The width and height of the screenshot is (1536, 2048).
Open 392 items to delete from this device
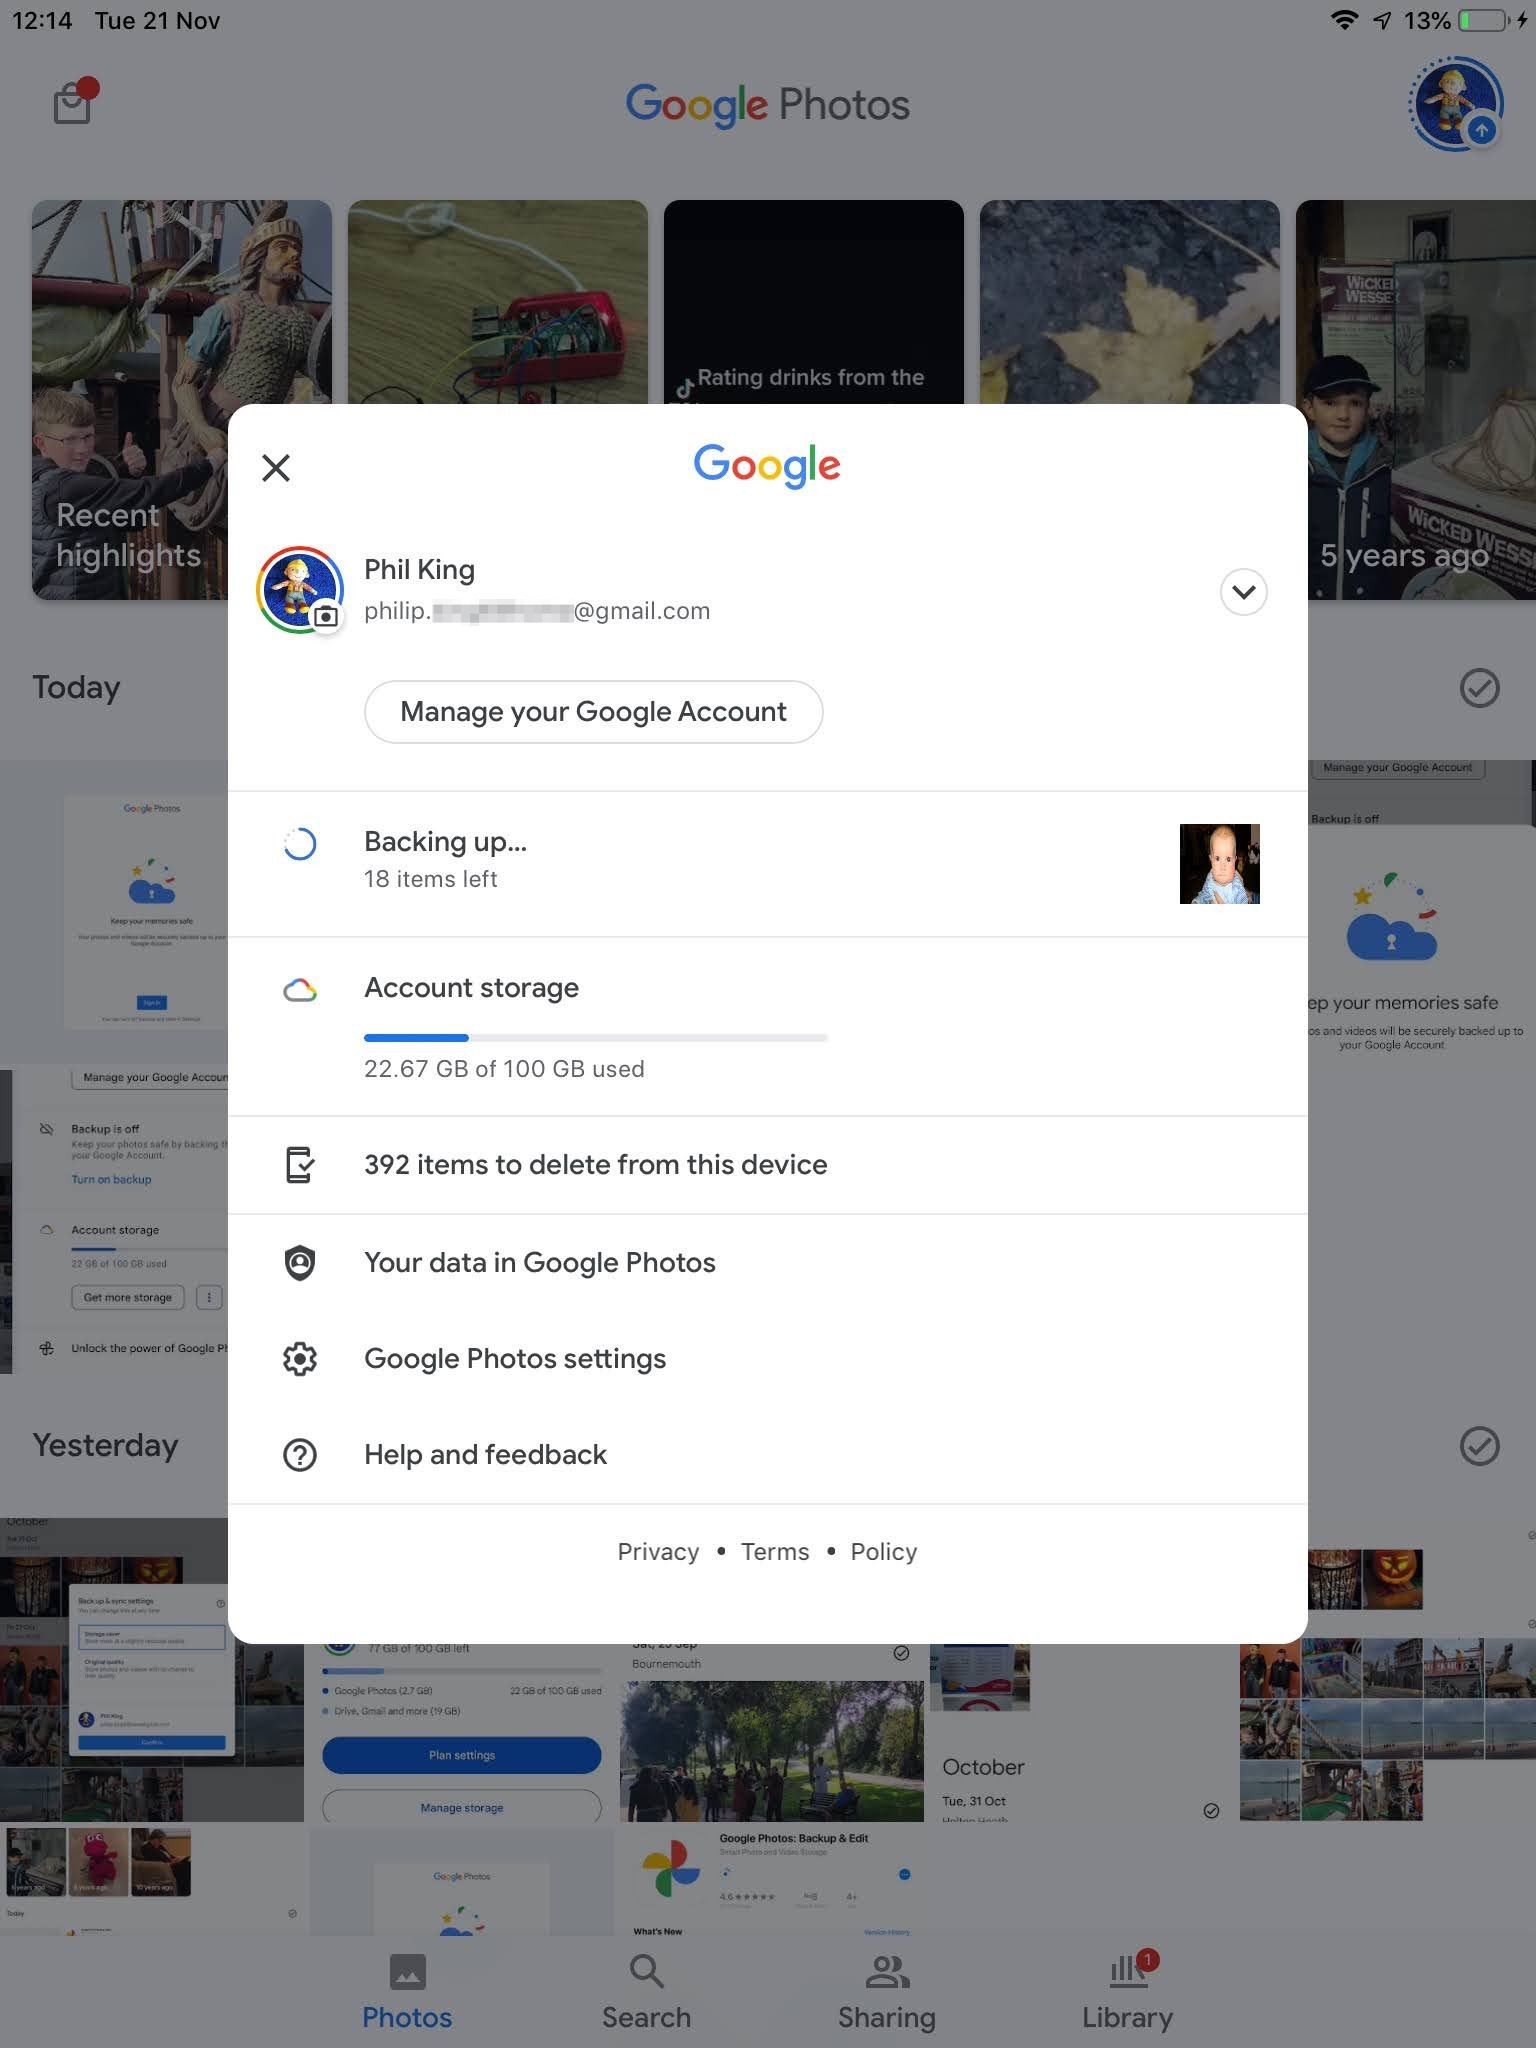pyautogui.click(x=767, y=1165)
